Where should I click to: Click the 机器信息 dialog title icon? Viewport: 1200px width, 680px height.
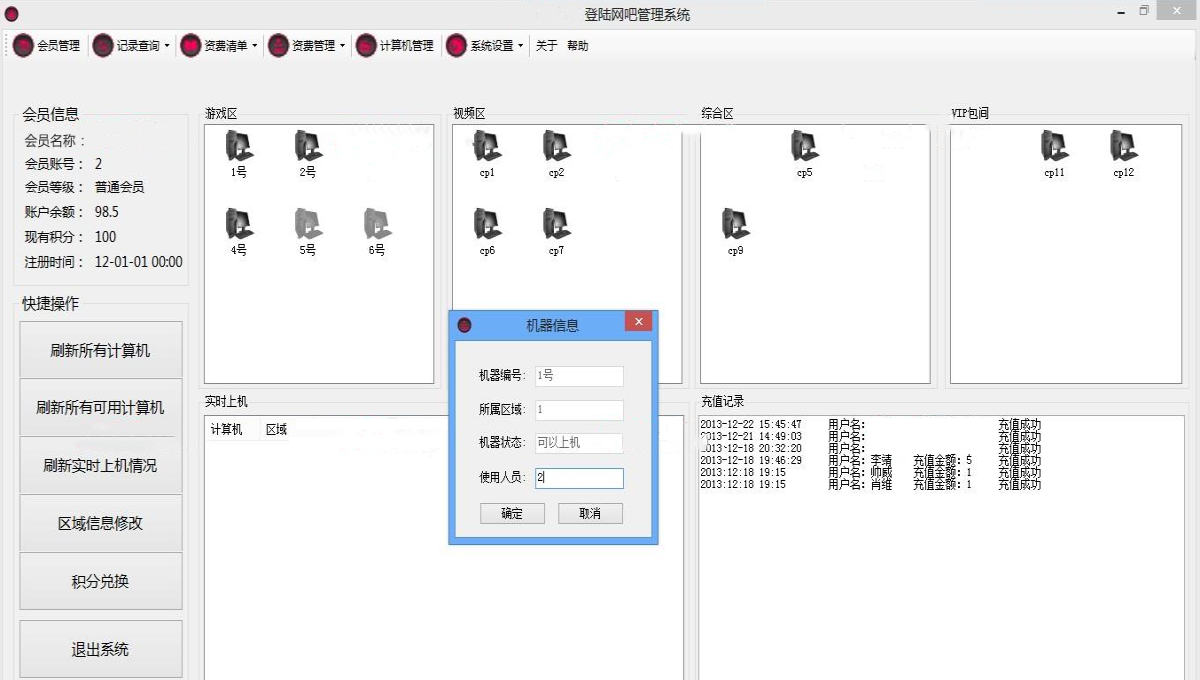[x=464, y=325]
